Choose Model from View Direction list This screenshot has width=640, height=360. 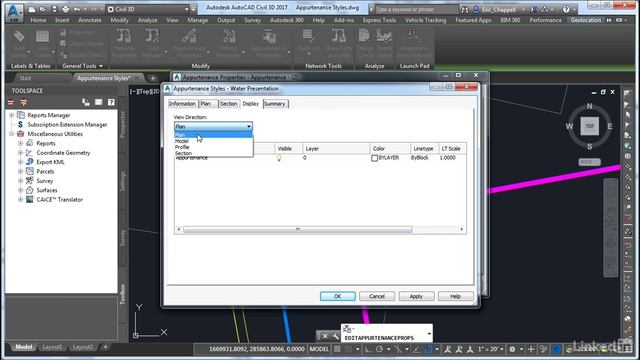click(x=213, y=141)
